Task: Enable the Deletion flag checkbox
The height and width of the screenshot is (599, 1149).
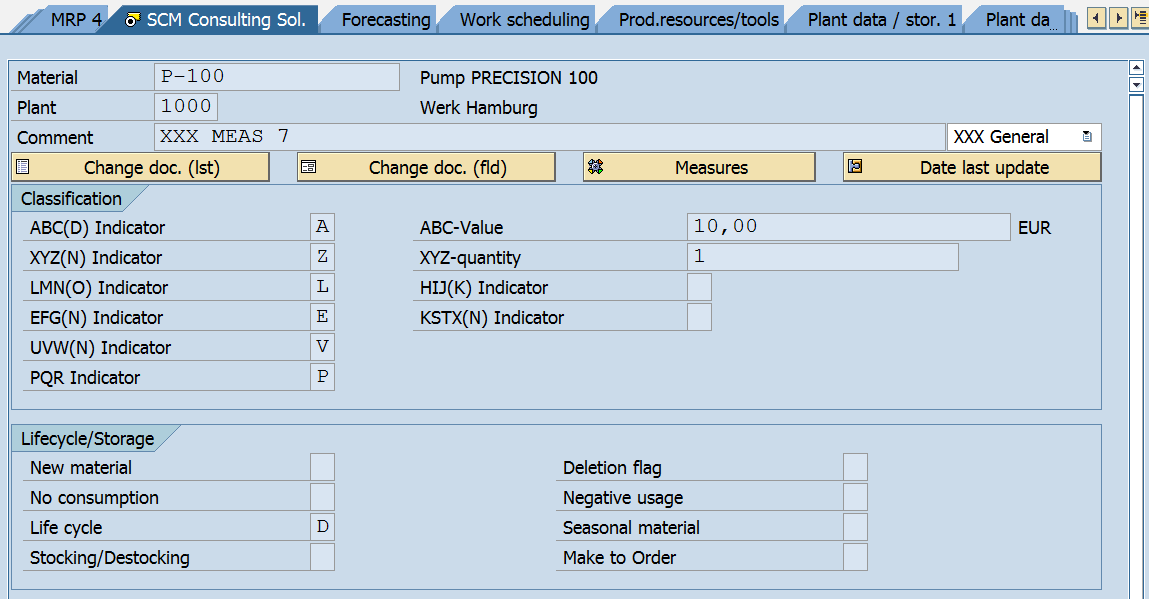Action: tap(855, 467)
